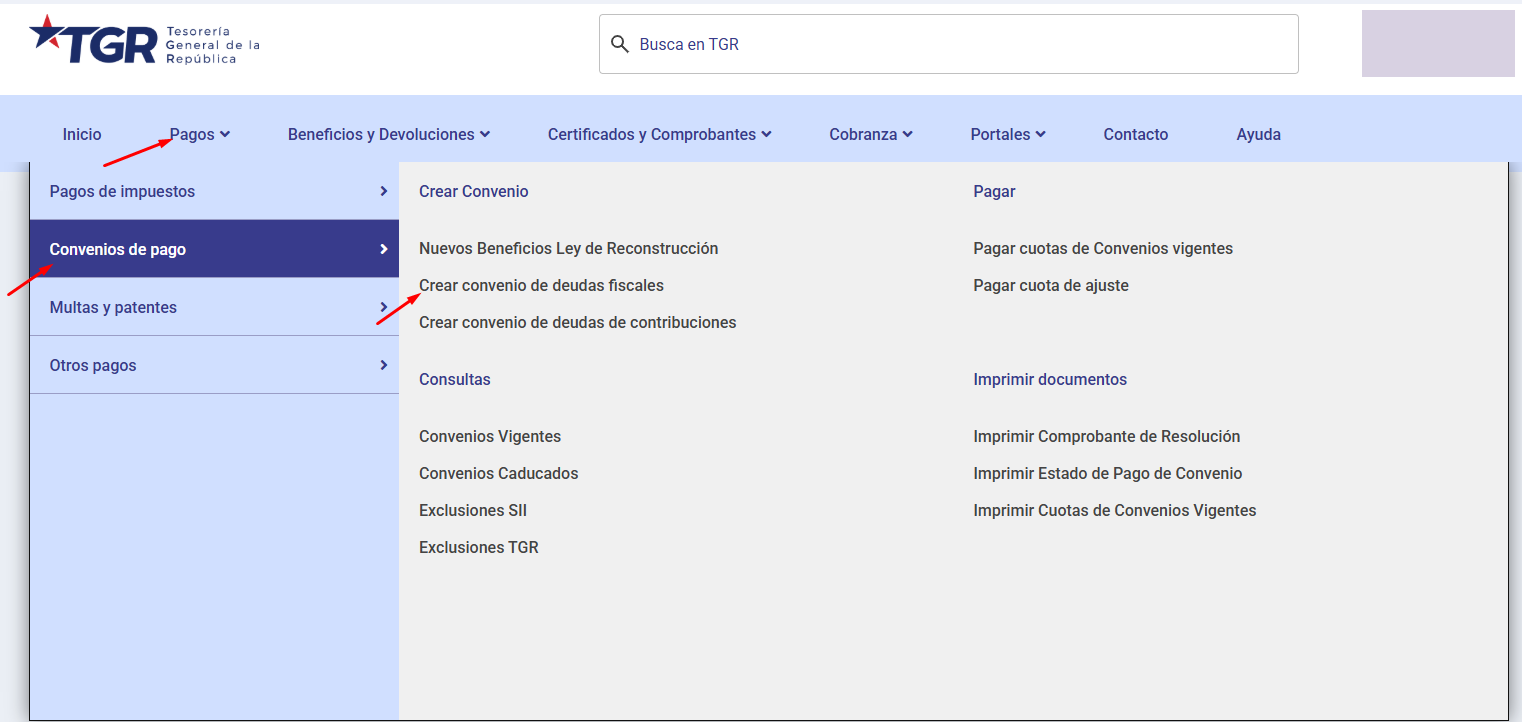Viewport: 1522px width, 722px height.
Task: Open Pagar cuota de ajuste
Action: click(x=1051, y=285)
